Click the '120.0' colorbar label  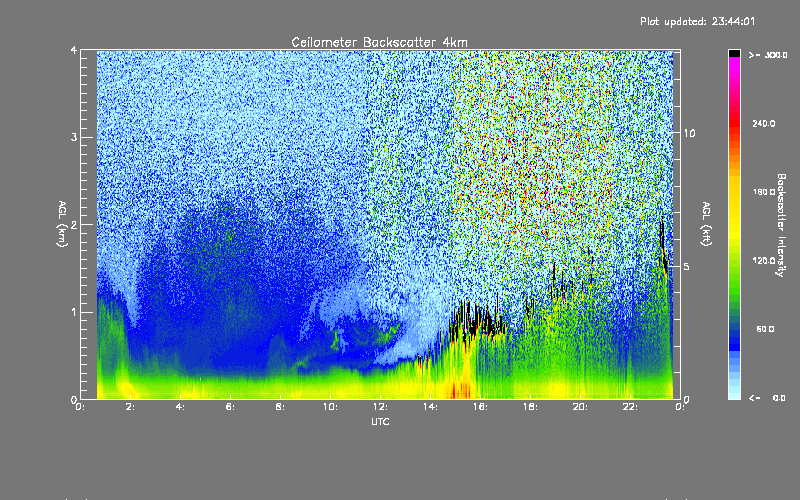(764, 260)
